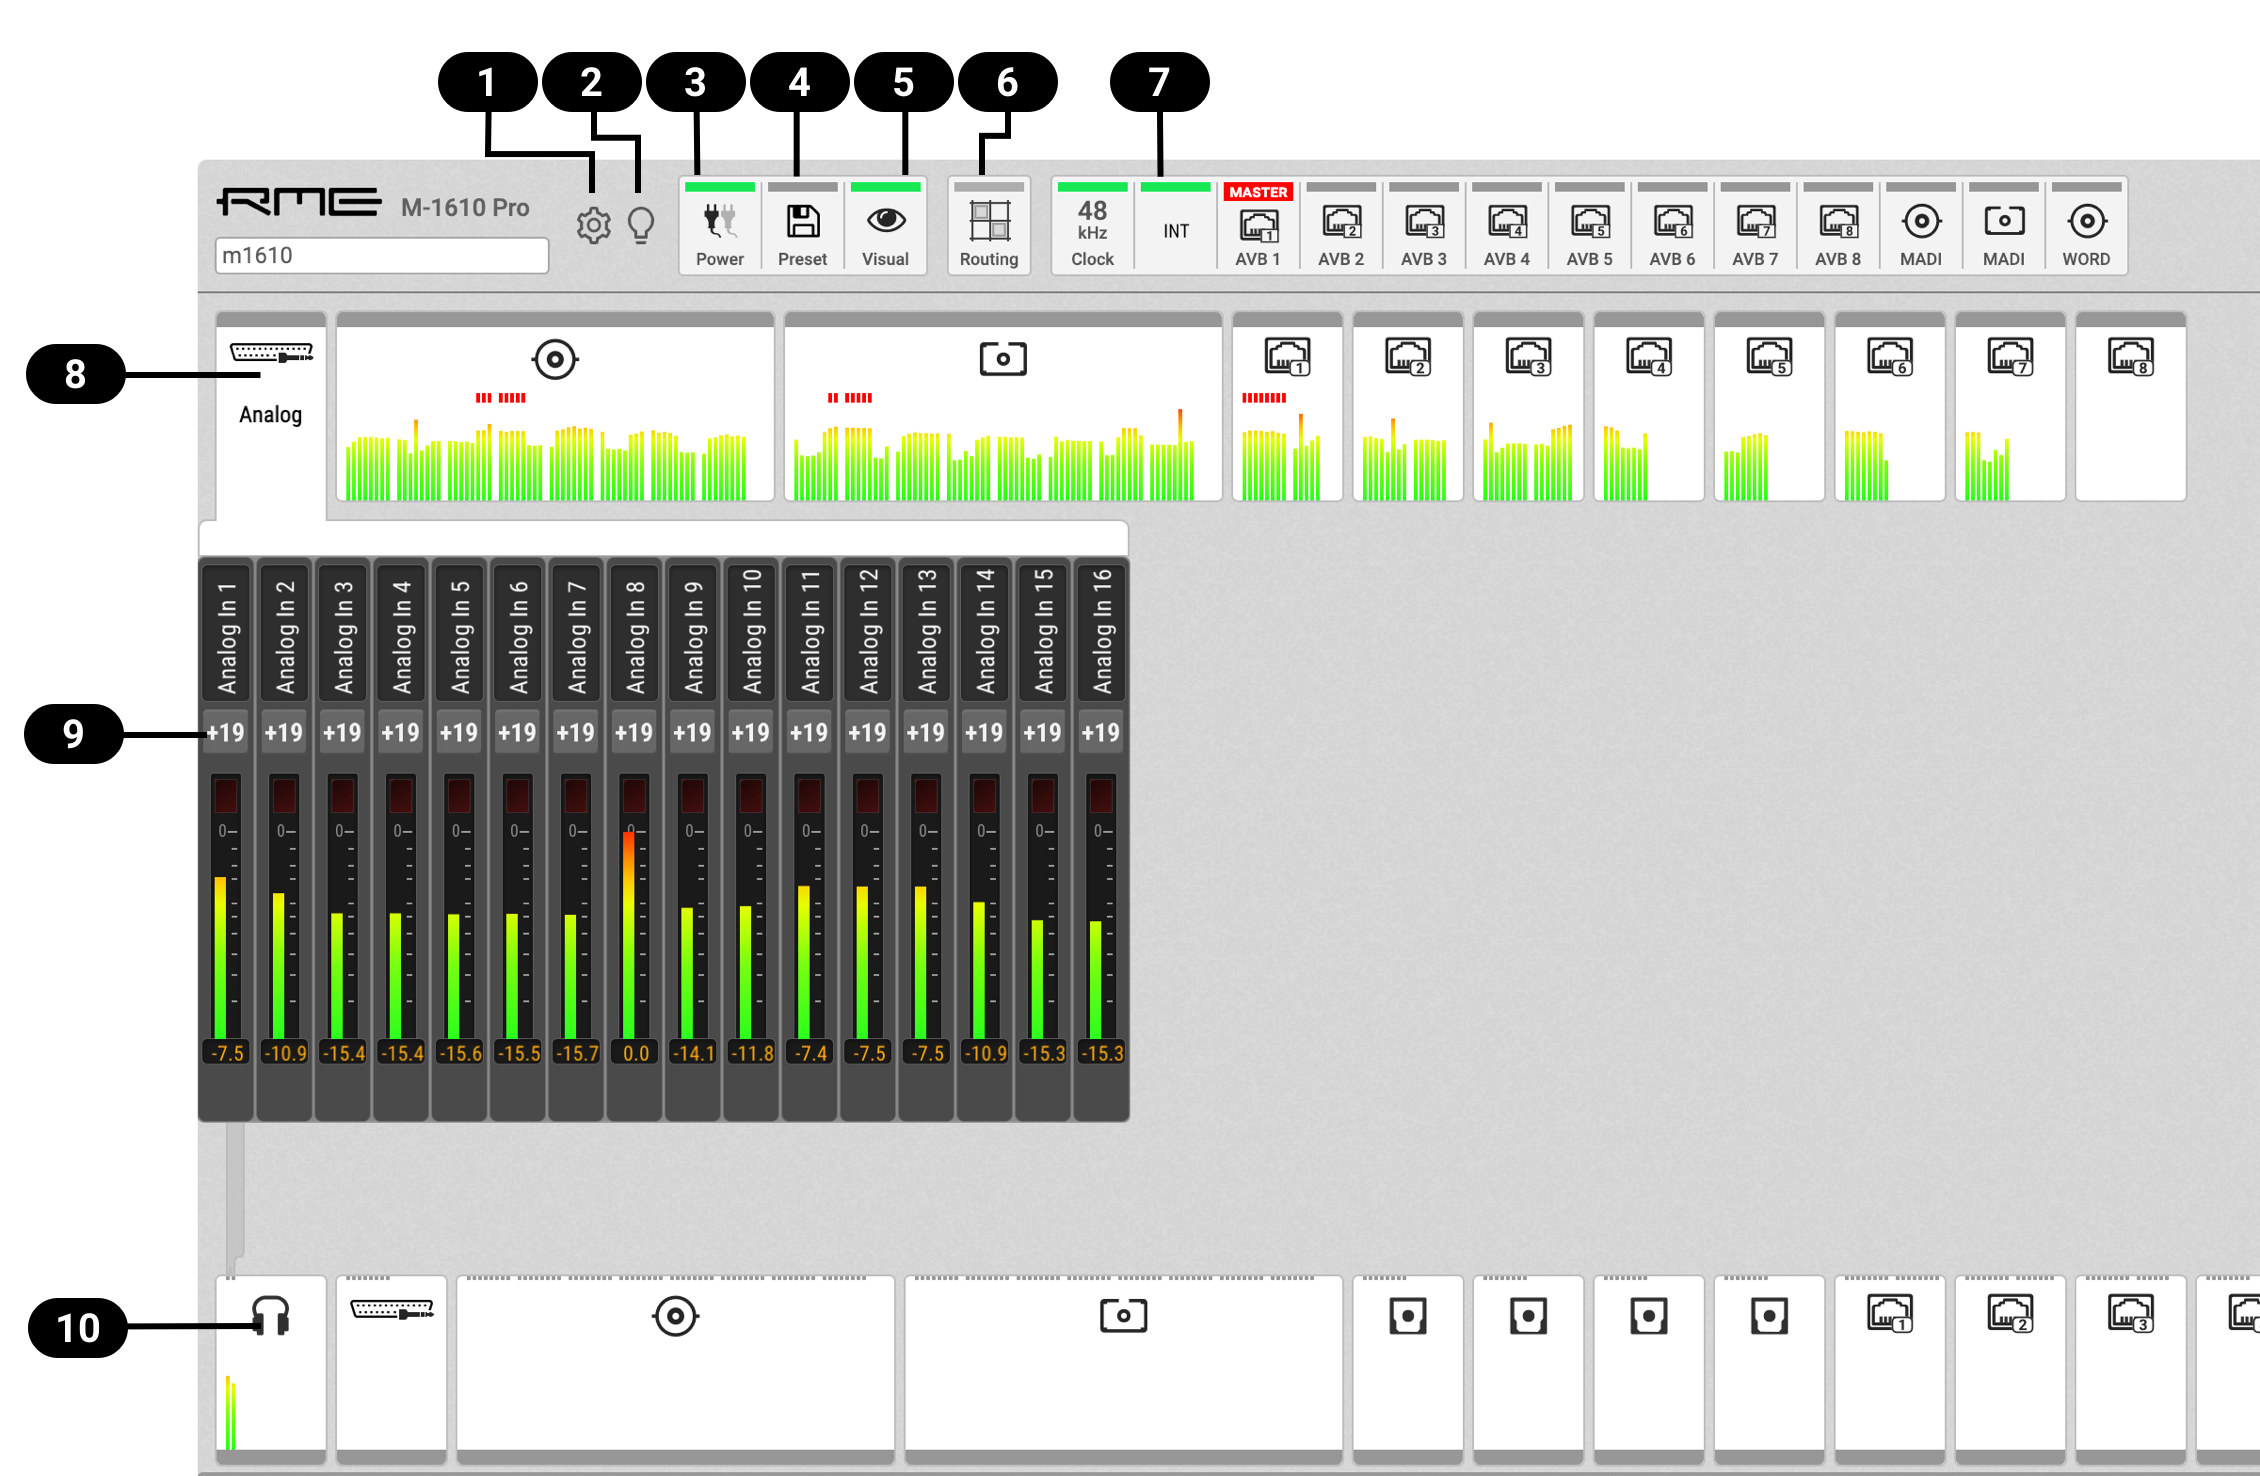Select AVB 5 stream in header

(x=1590, y=226)
